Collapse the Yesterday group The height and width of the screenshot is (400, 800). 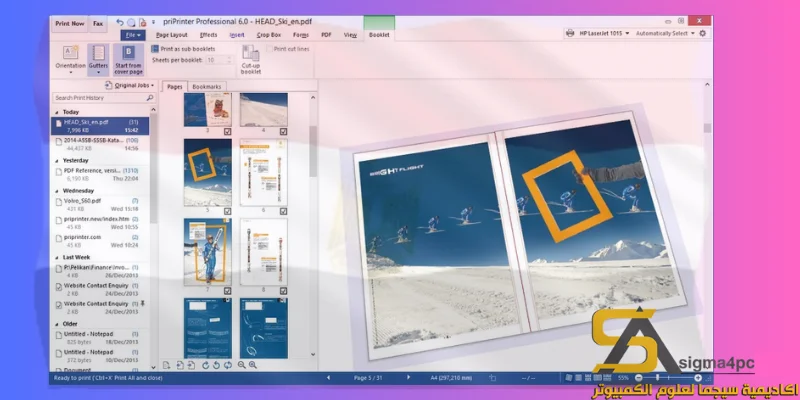56,160
